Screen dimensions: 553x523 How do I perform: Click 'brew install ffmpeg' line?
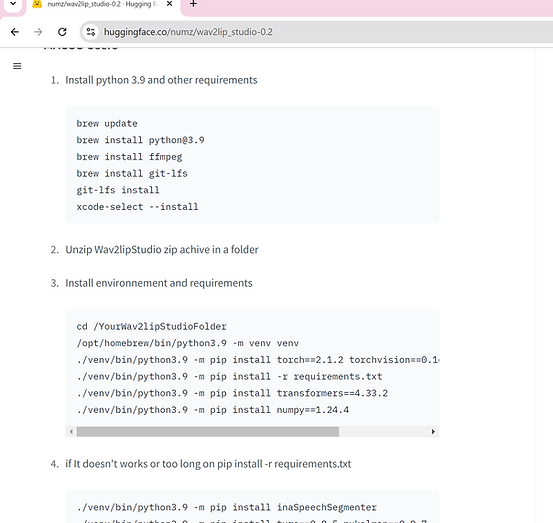coord(129,157)
